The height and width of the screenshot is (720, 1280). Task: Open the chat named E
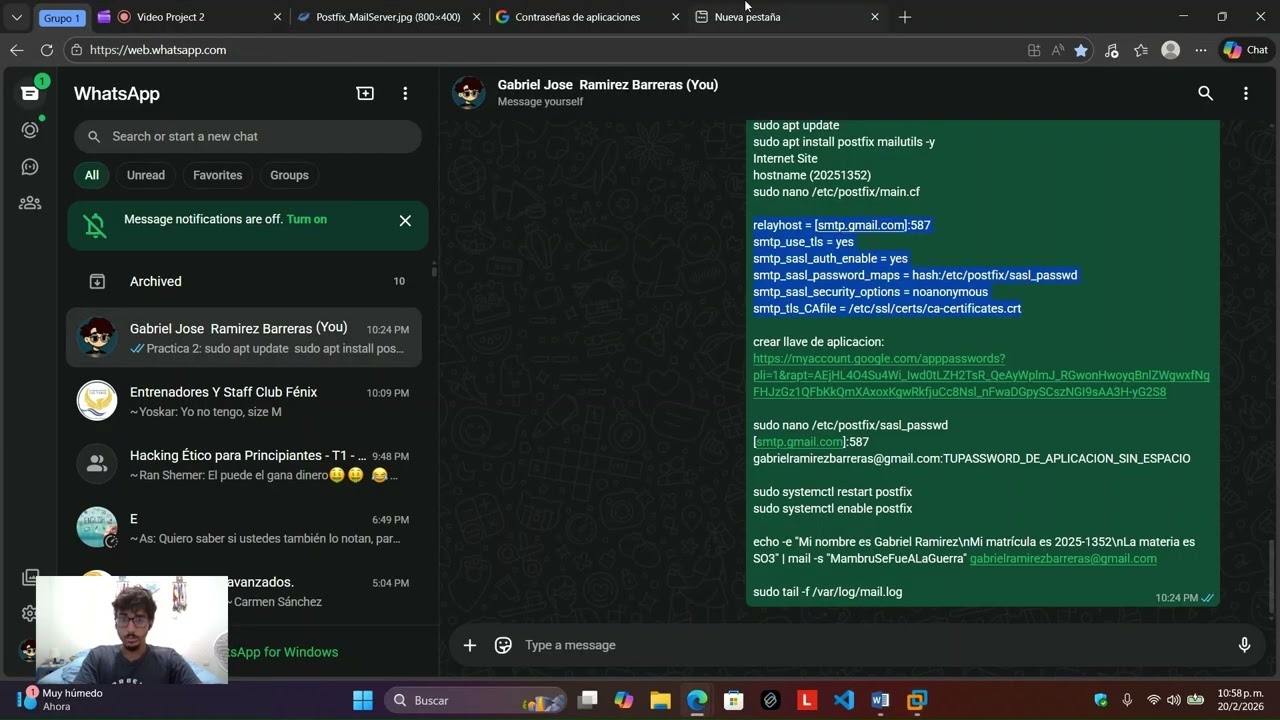pos(244,528)
